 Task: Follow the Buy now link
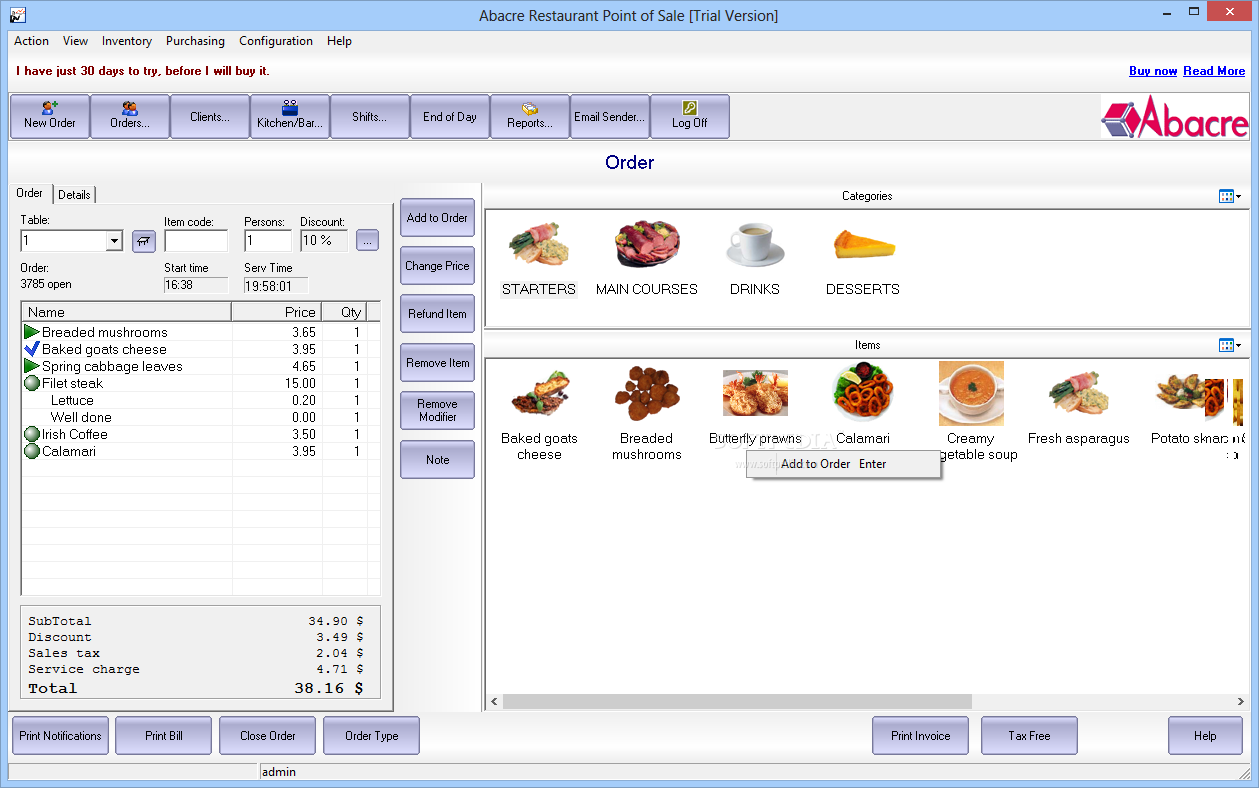[x=1153, y=71]
